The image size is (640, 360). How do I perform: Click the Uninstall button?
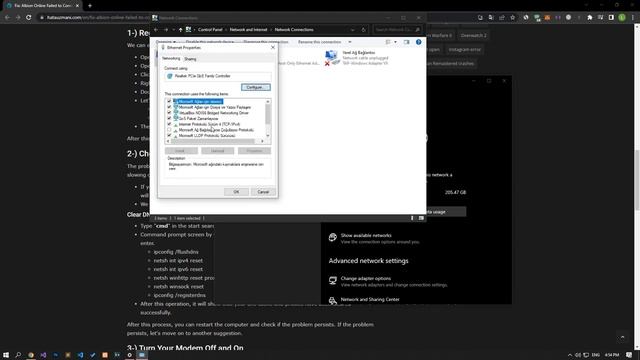click(218, 151)
